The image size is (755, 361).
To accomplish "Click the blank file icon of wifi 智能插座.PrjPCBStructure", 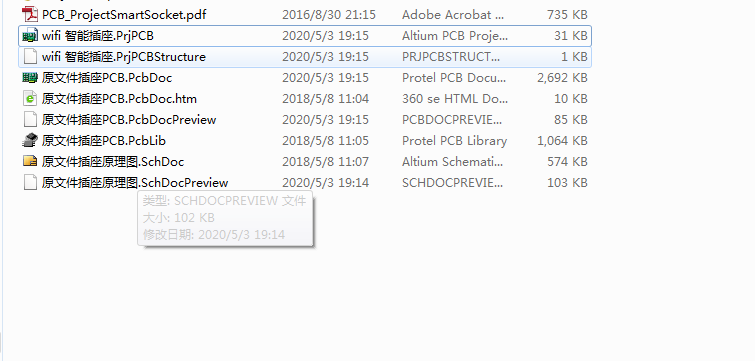I will click(x=30, y=56).
